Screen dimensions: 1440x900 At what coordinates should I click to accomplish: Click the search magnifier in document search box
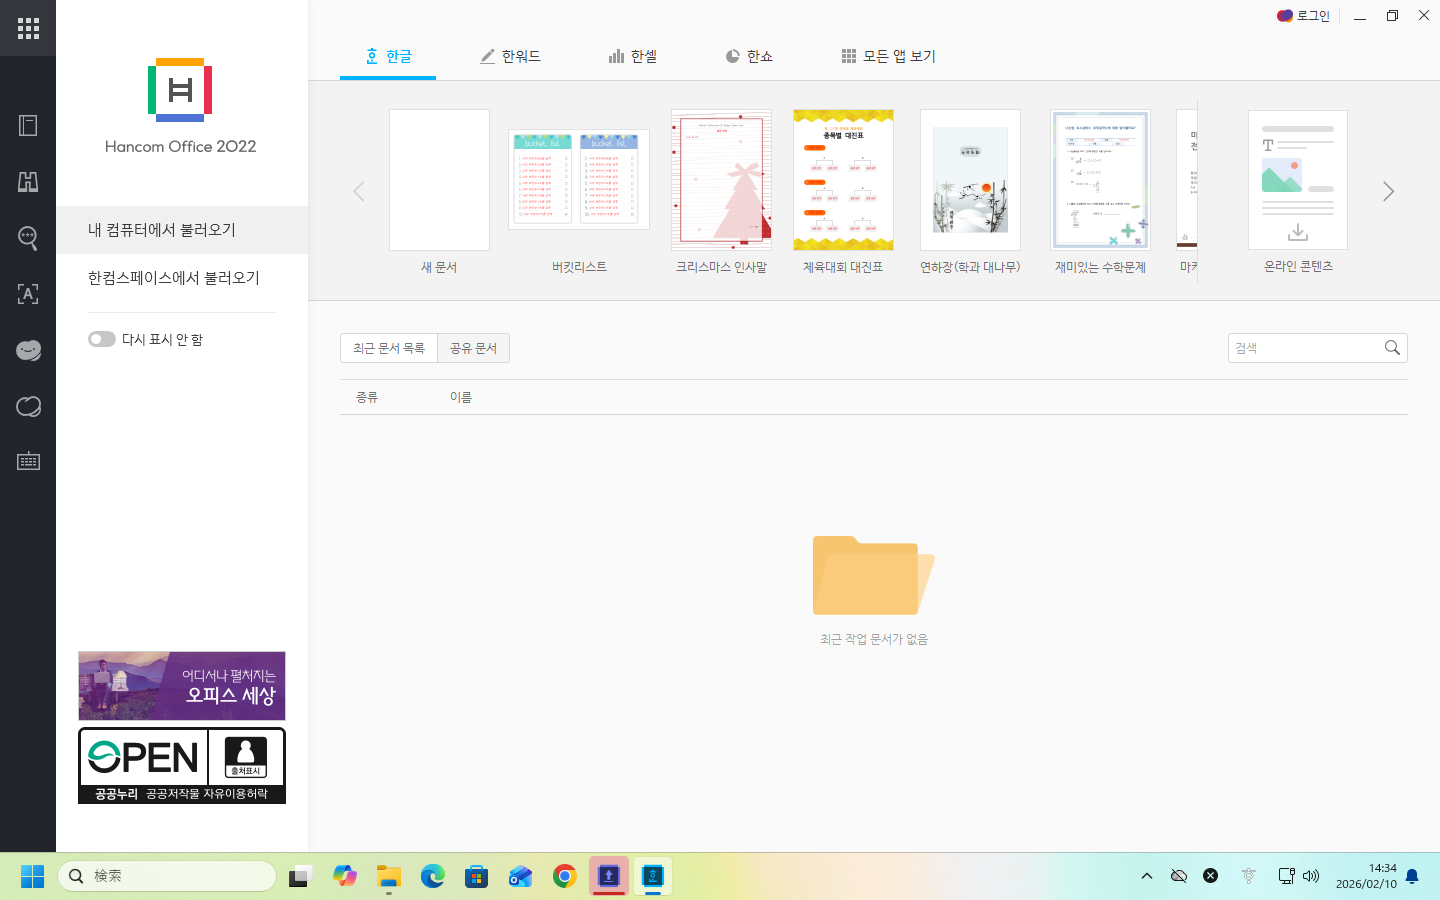point(1392,348)
